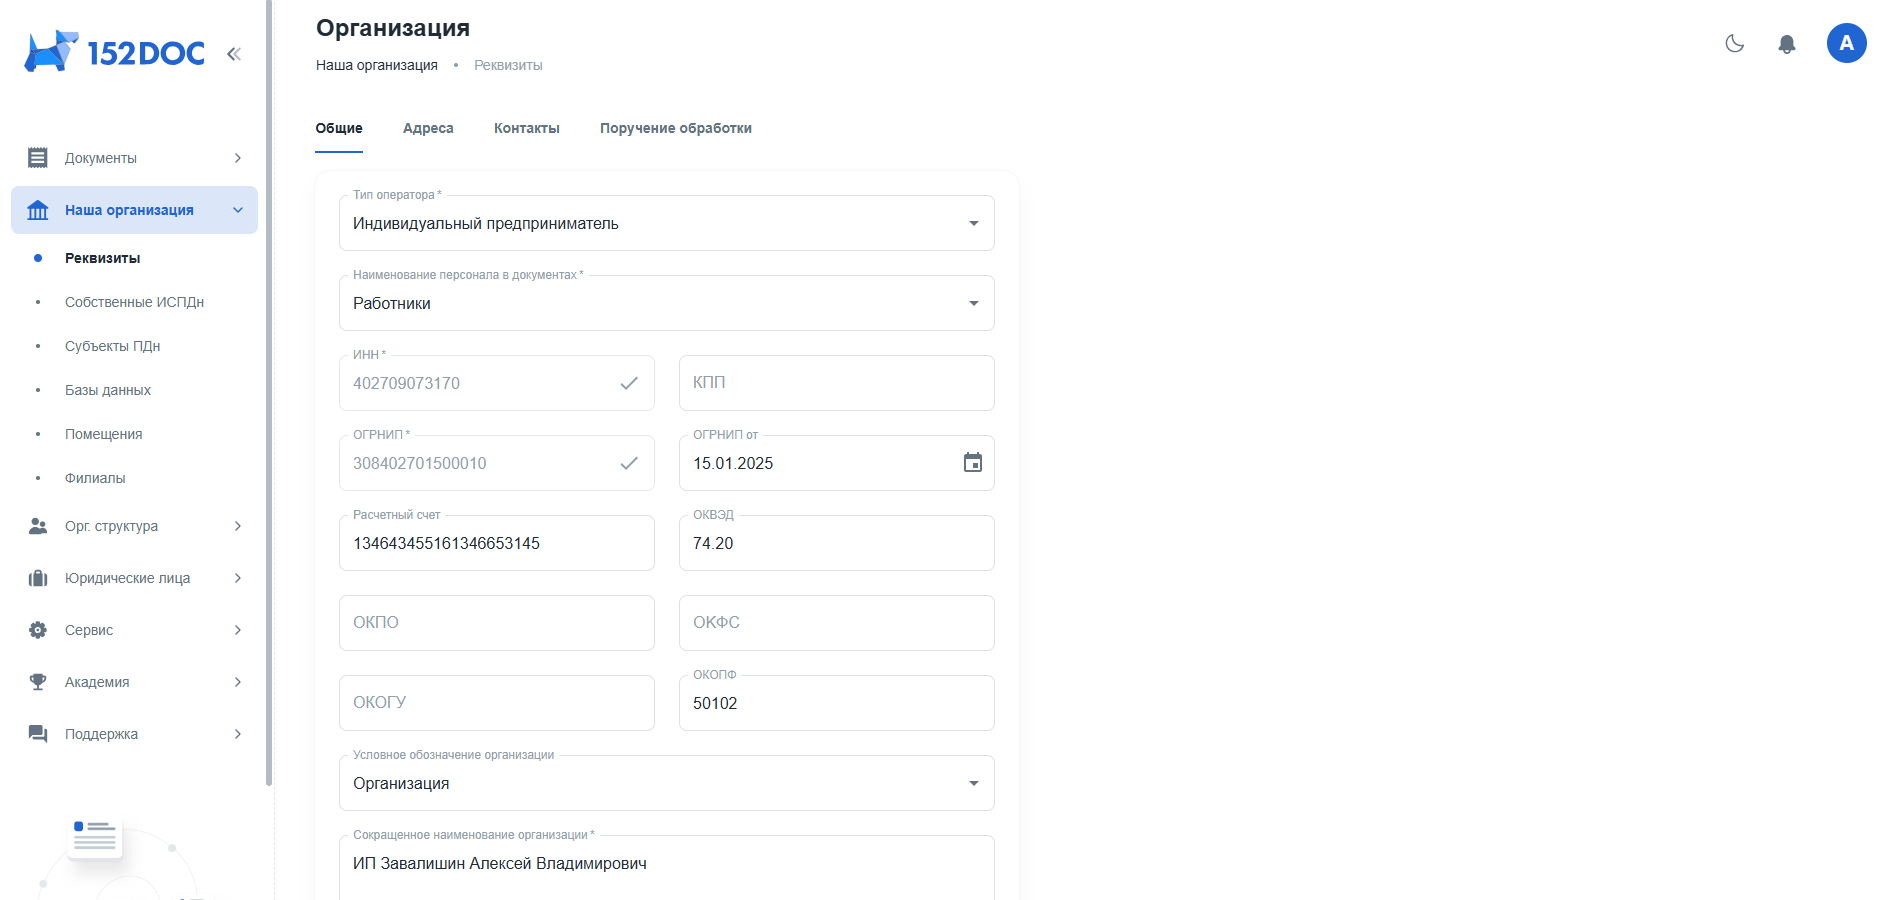Screen dimensions: 1902x900
Task: Open user avatar menu
Action: (1846, 43)
